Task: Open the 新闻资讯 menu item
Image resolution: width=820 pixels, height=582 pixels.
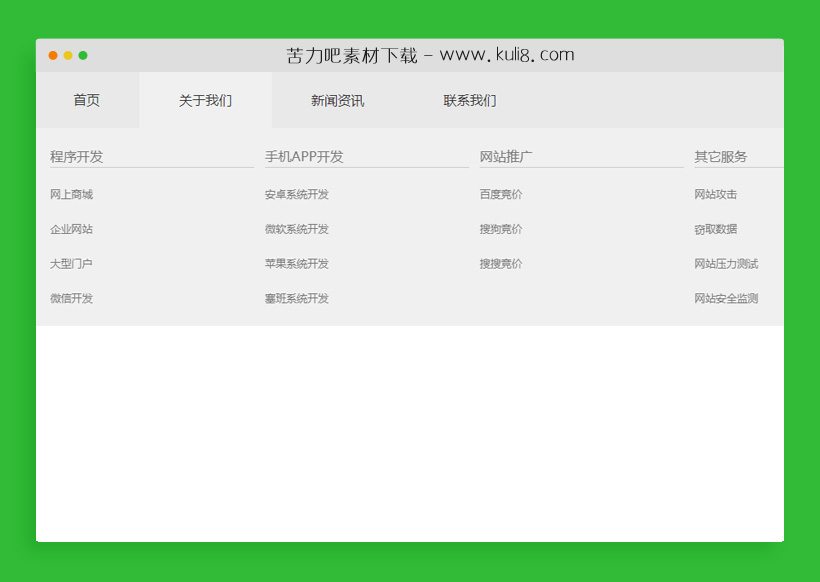Action: [338, 100]
